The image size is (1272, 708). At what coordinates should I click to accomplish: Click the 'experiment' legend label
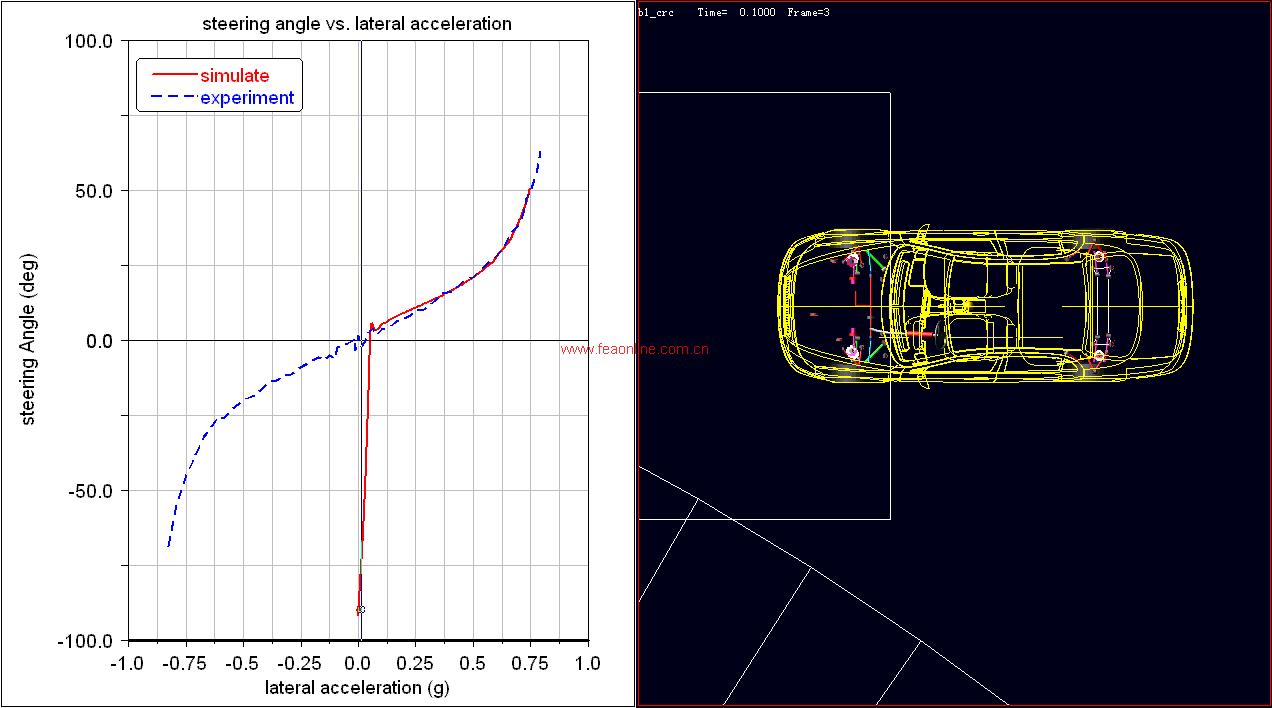(x=247, y=98)
